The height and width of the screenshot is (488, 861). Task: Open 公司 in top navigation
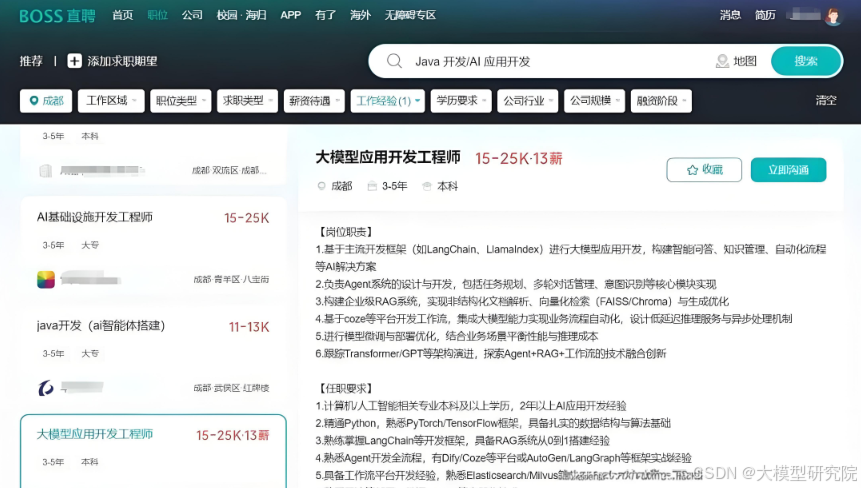[x=192, y=15]
